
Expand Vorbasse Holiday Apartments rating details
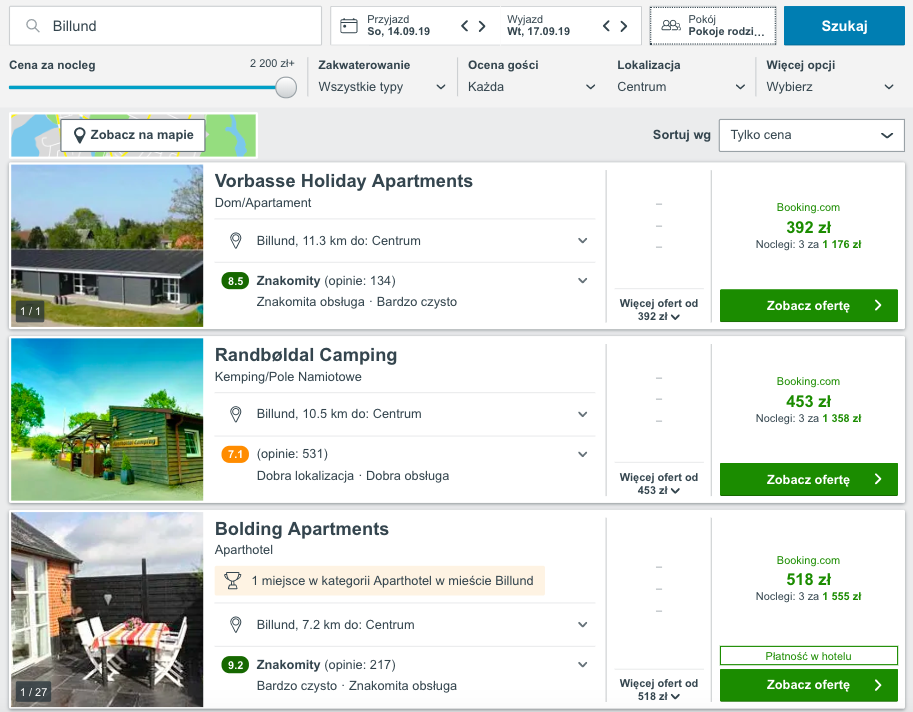pos(582,281)
